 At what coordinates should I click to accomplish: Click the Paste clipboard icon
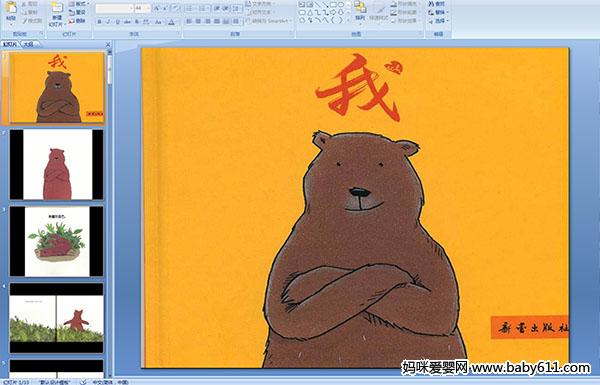coord(11,8)
